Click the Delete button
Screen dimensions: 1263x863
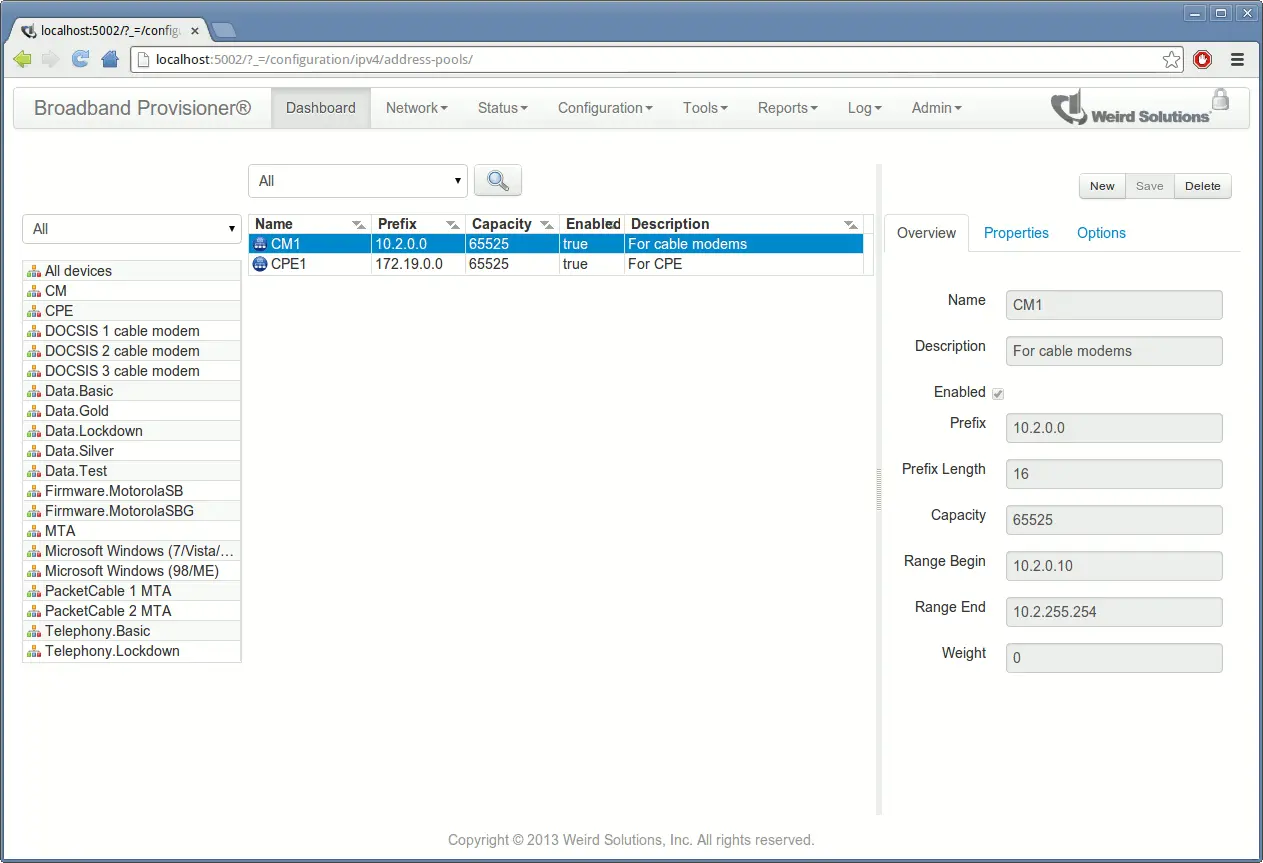[x=1202, y=186]
